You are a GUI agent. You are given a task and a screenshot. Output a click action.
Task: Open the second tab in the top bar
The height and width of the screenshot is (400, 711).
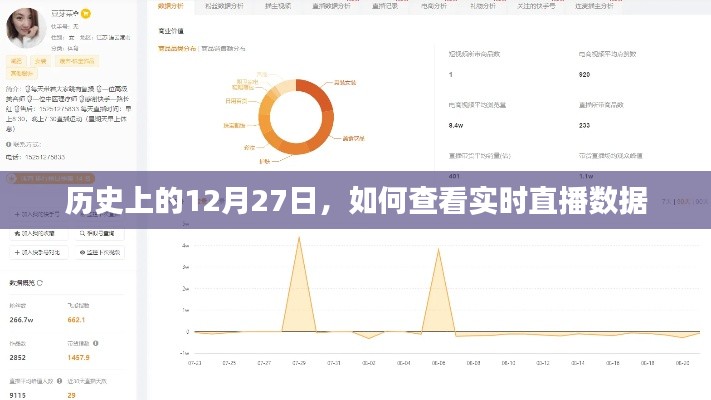224,6
